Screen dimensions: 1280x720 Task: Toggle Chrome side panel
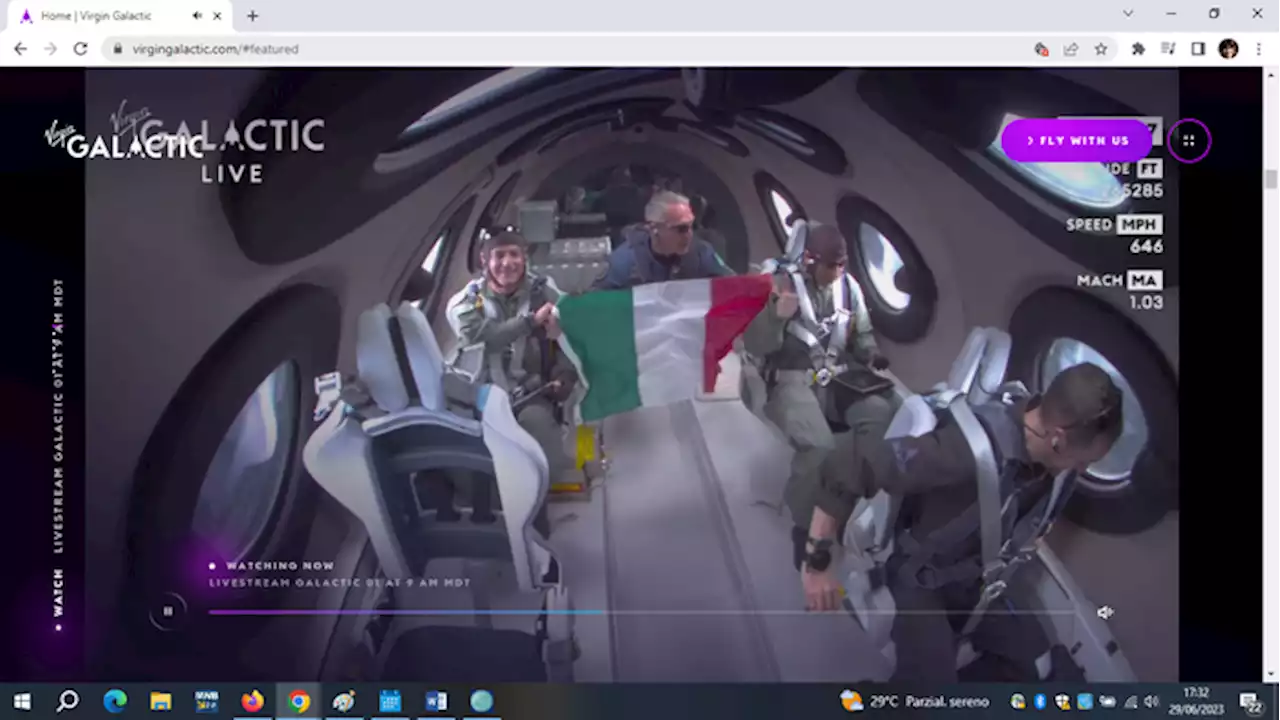point(1198,48)
